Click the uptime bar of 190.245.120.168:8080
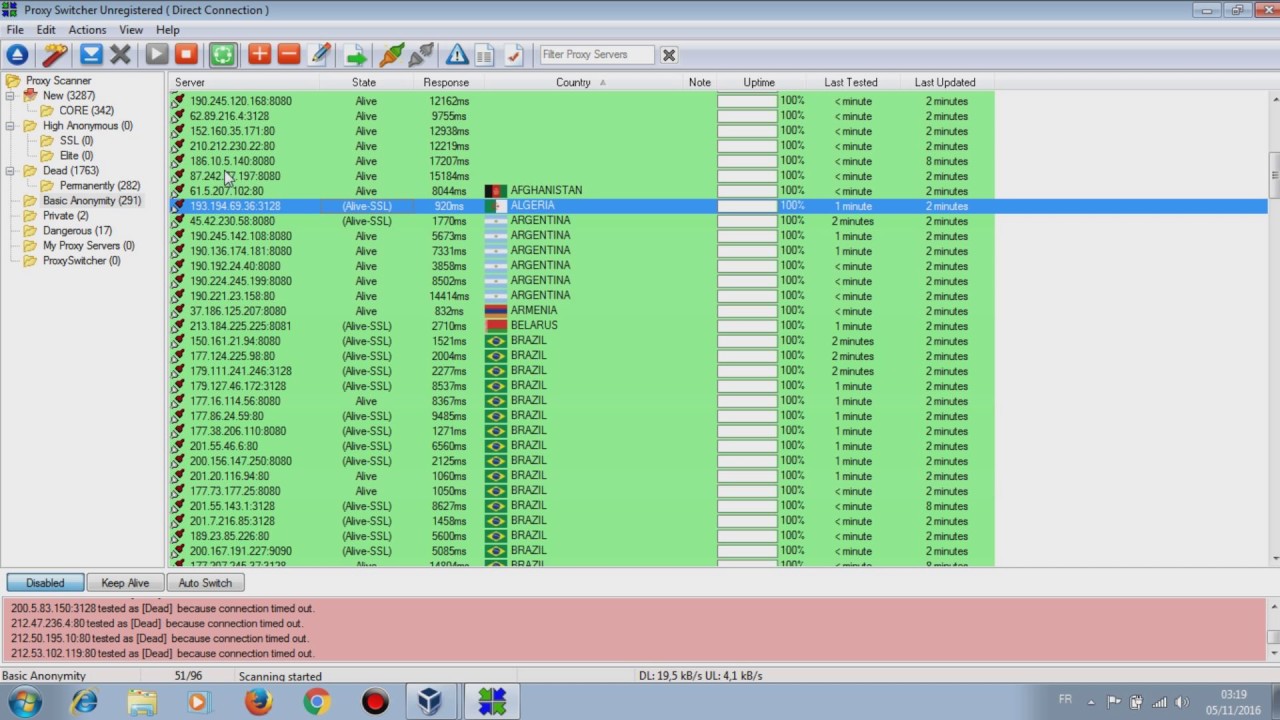Image resolution: width=1280 pixels, height=720 pixels. (x=747, y=101)
